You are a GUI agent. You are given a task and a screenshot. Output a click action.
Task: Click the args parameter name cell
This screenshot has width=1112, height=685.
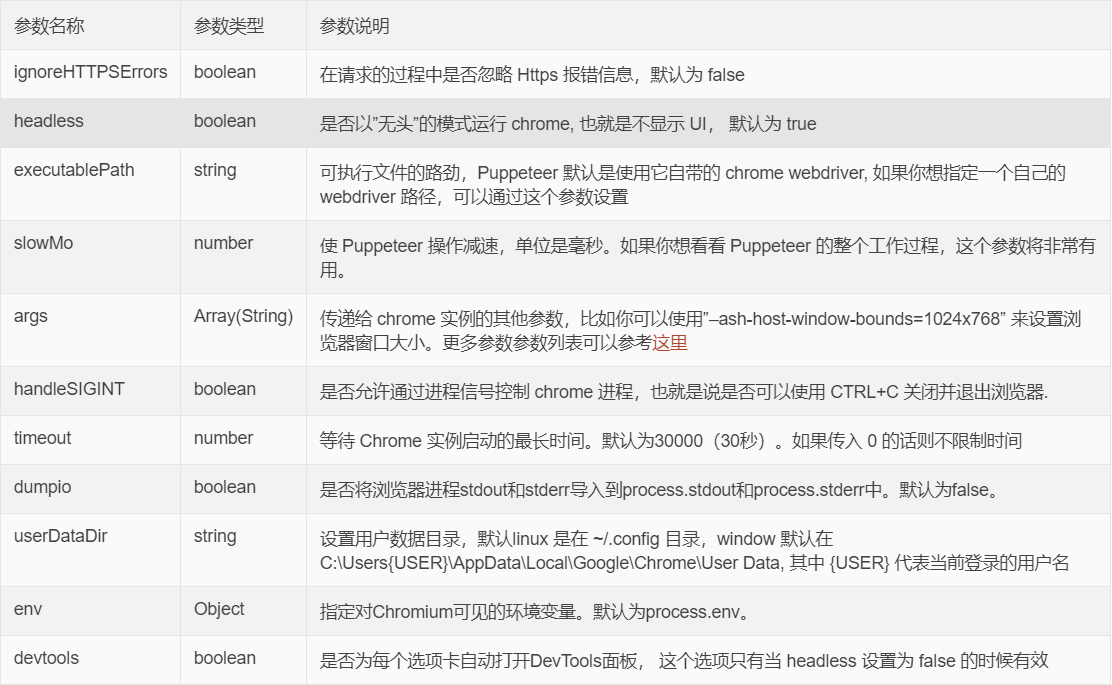(x=31, y=316)
